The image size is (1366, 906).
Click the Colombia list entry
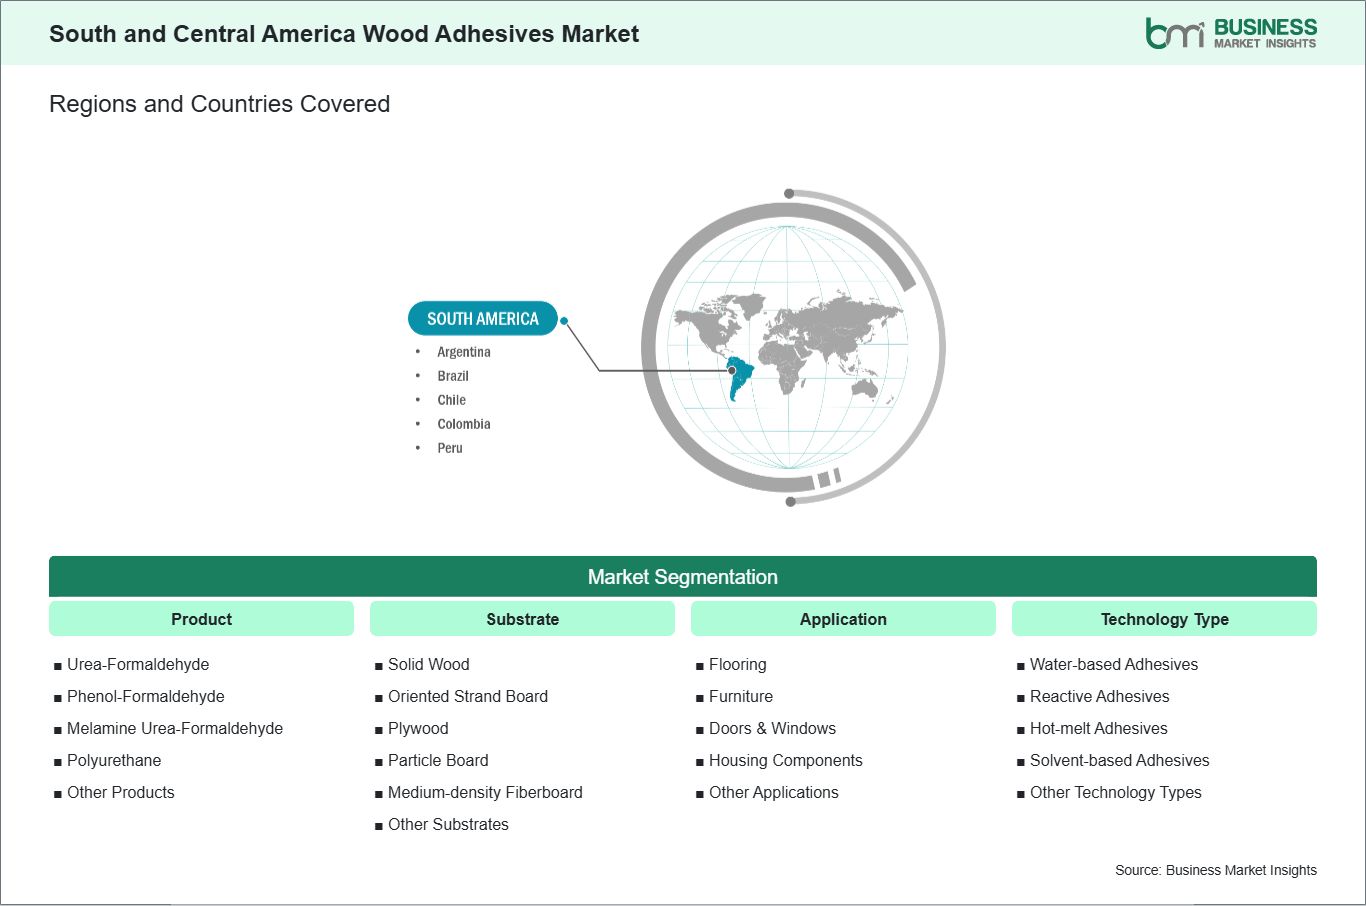(x=464, y=424)
